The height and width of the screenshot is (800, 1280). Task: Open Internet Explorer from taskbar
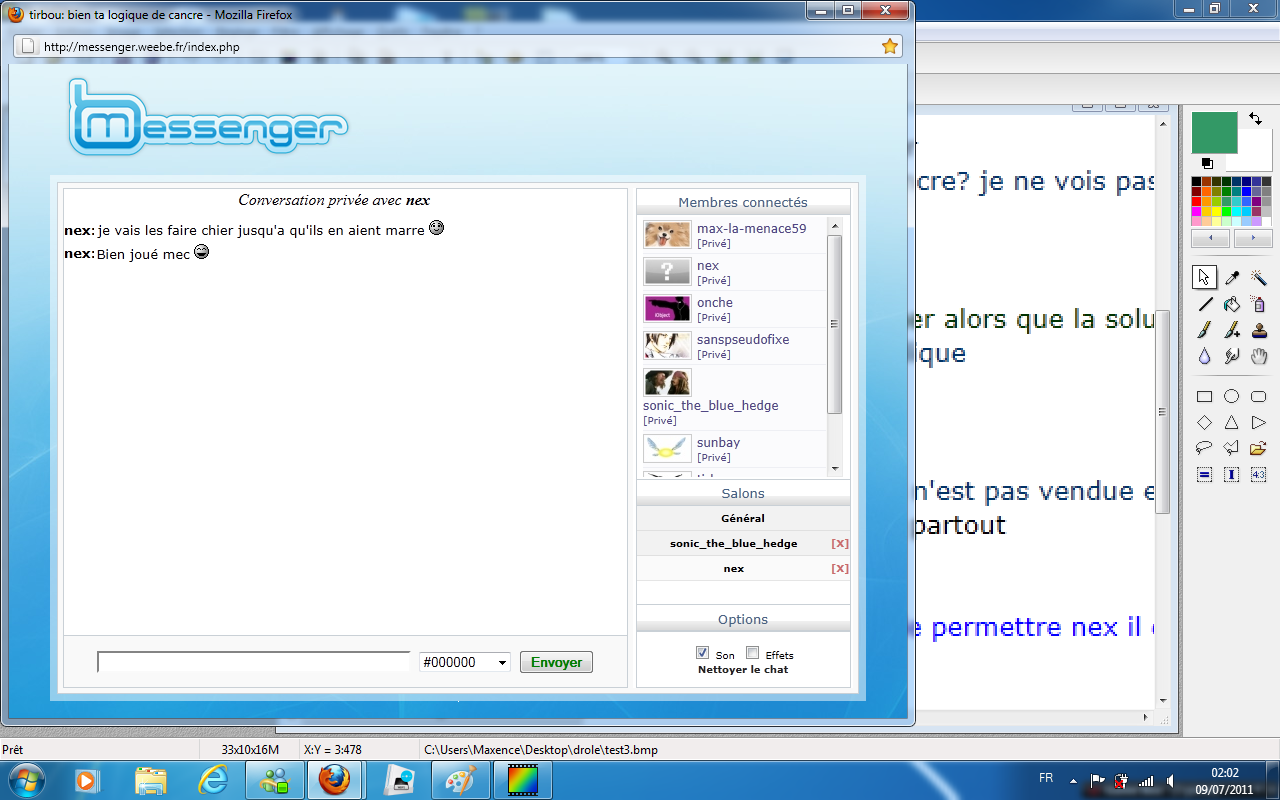213,780
